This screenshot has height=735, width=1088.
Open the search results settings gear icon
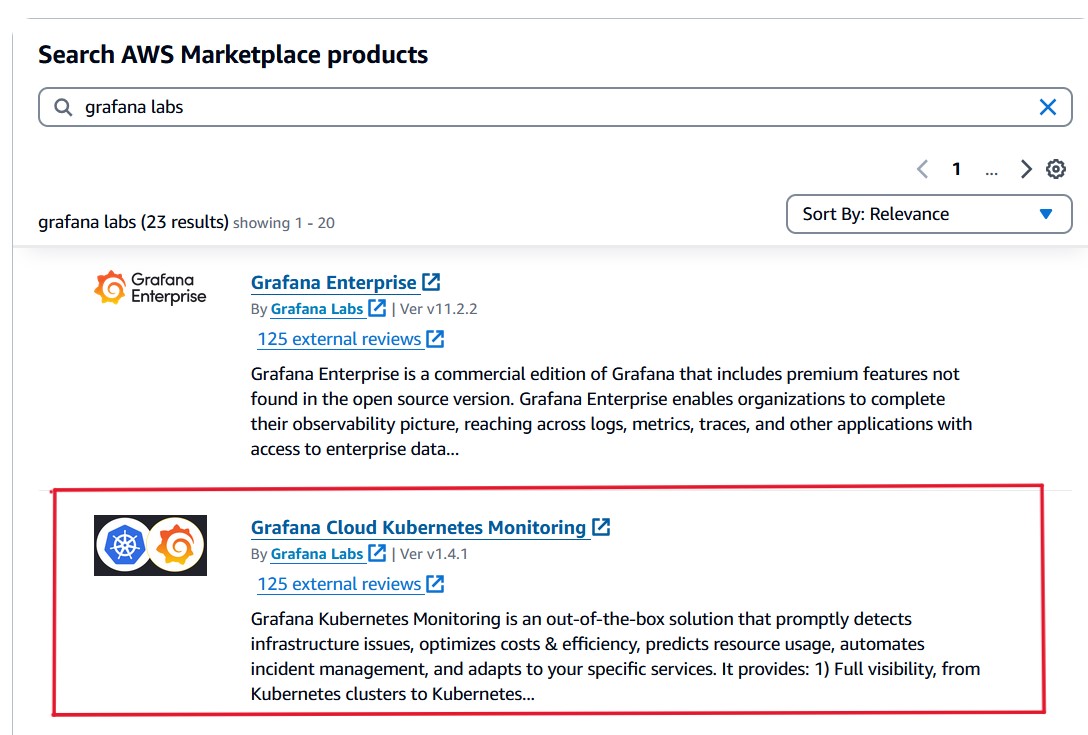coord(1056,169)
